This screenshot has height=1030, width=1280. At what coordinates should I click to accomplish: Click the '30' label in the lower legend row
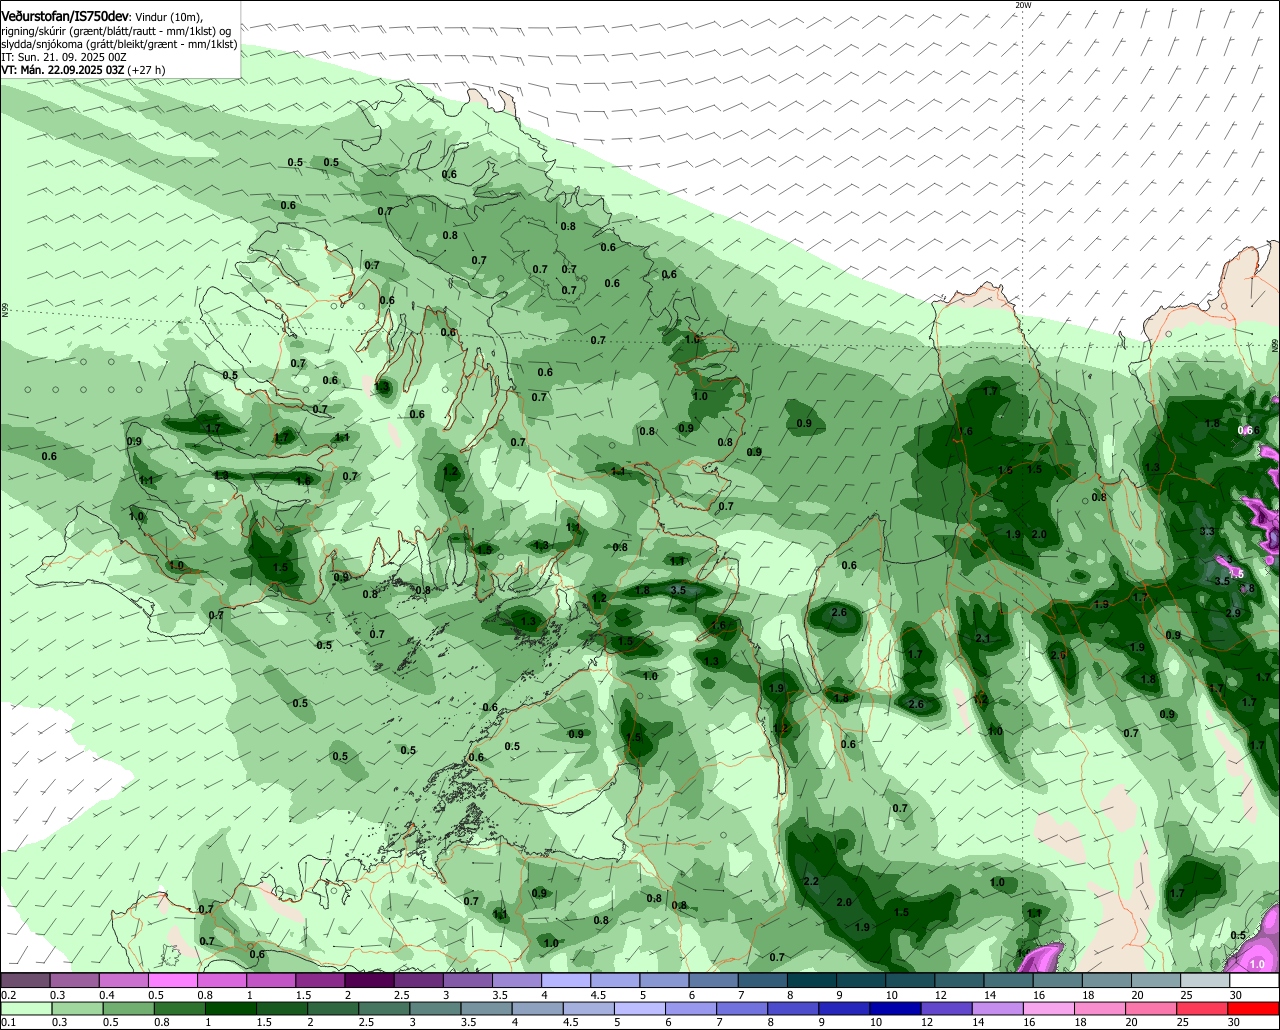[1236, 1022]
